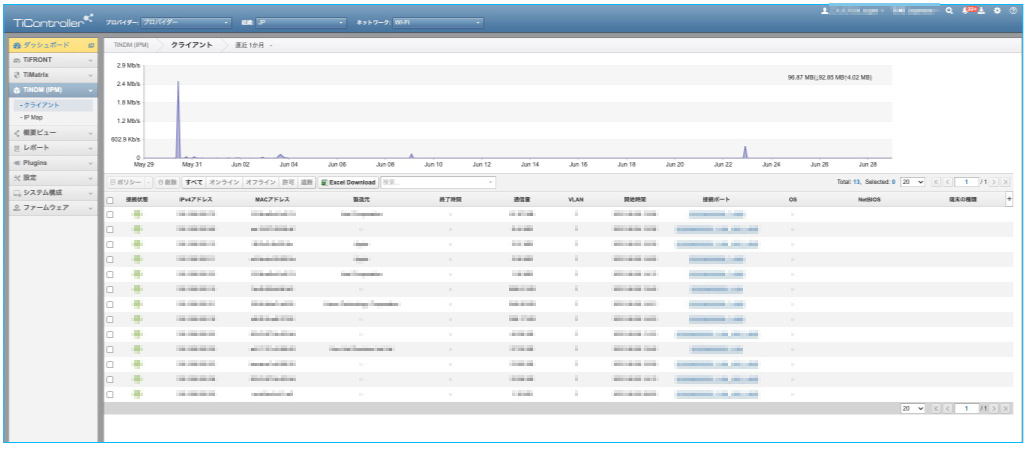Viewport: 1028px width, 451px height.
Task: Click the tall traffic spike near May 31
Action: tap(178, 118)
